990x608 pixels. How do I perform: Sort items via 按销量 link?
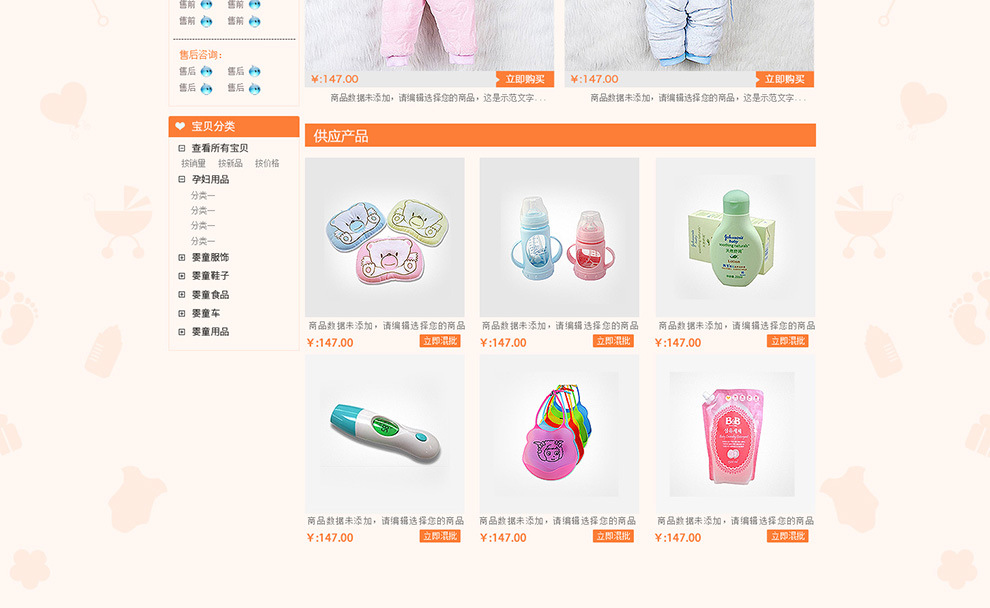pyautogui.click(x=193, y=164)
